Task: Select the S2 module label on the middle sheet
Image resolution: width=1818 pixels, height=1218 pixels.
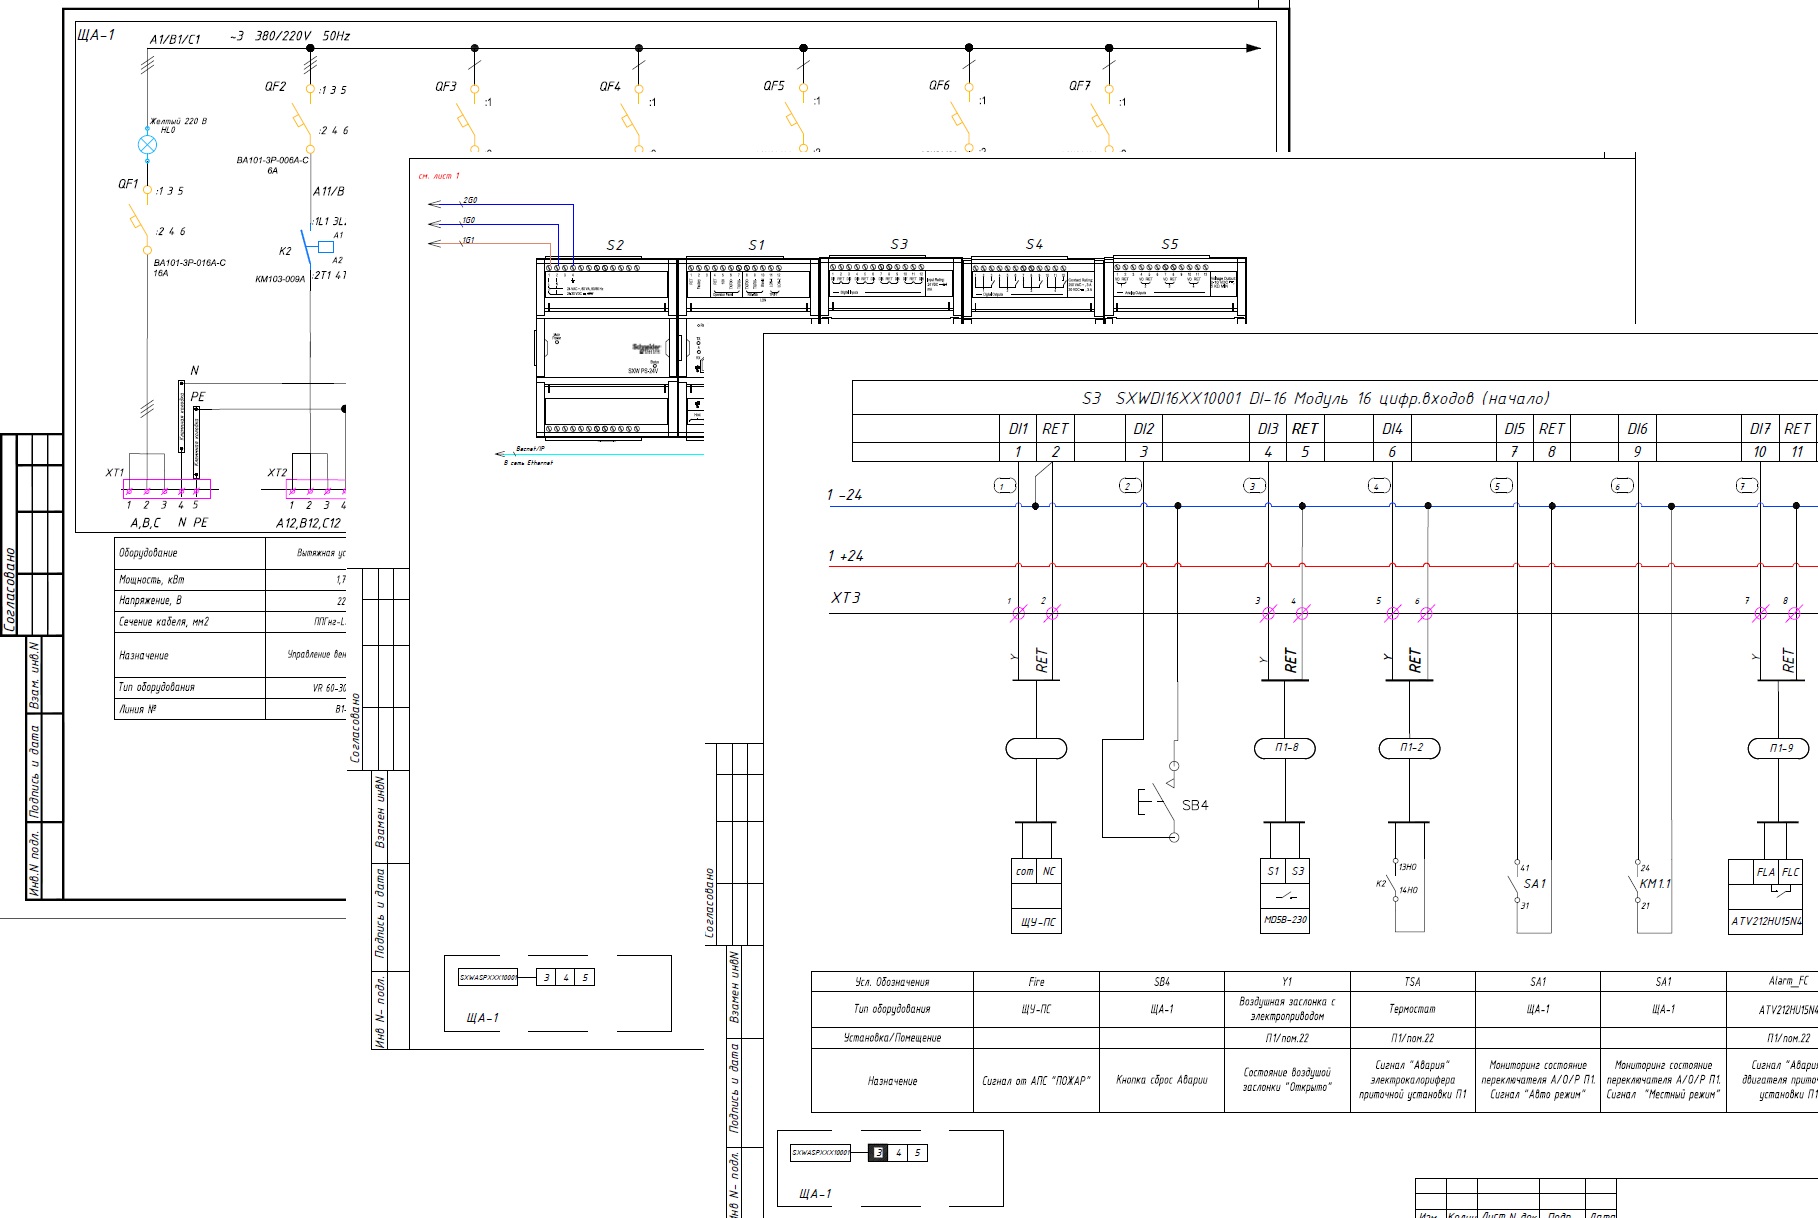Action: [615, 245]
